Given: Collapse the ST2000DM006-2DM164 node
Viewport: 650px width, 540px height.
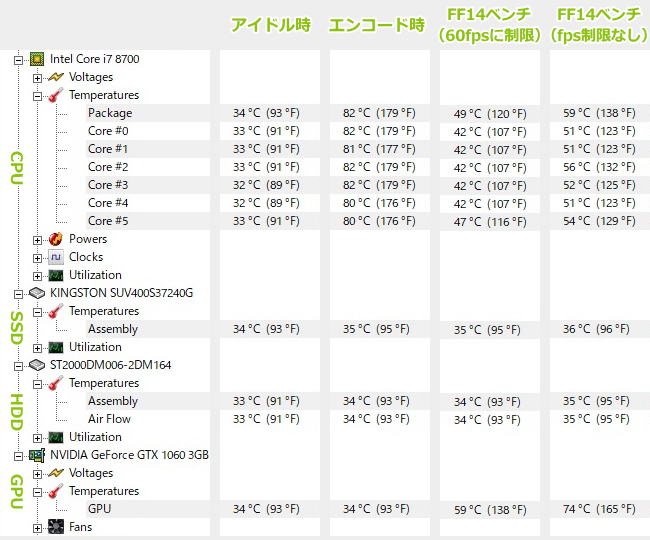Looking at the screenshot, I should [x=18, y=366].
